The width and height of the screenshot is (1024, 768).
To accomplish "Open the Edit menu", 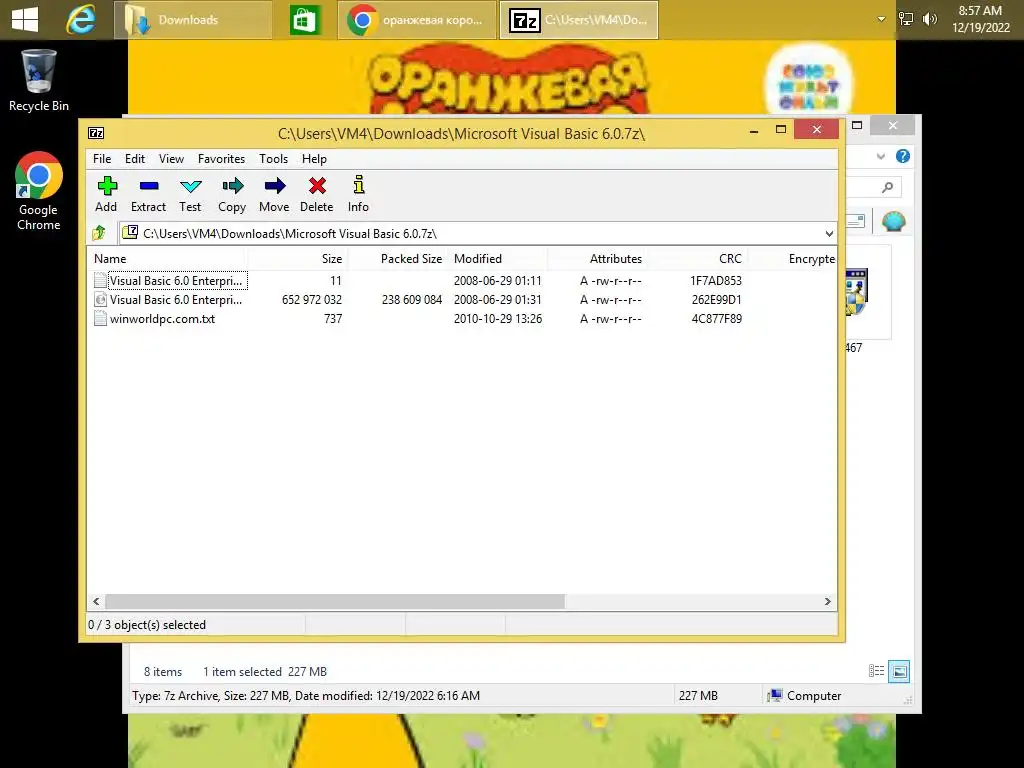I will [x=135, y=159].
